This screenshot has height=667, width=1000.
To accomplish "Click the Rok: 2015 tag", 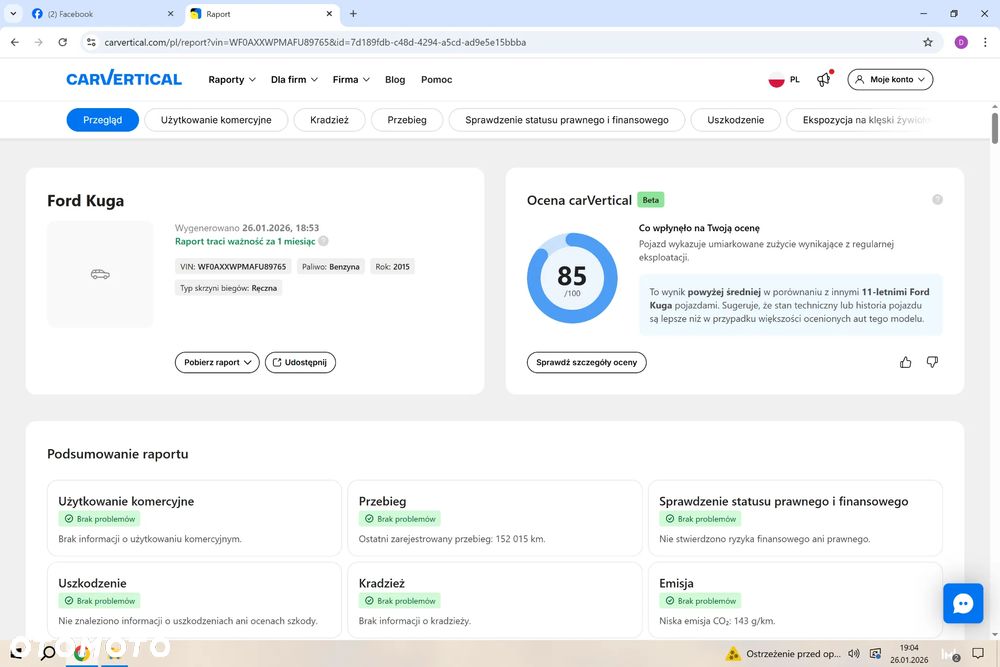I will [392, 267].
